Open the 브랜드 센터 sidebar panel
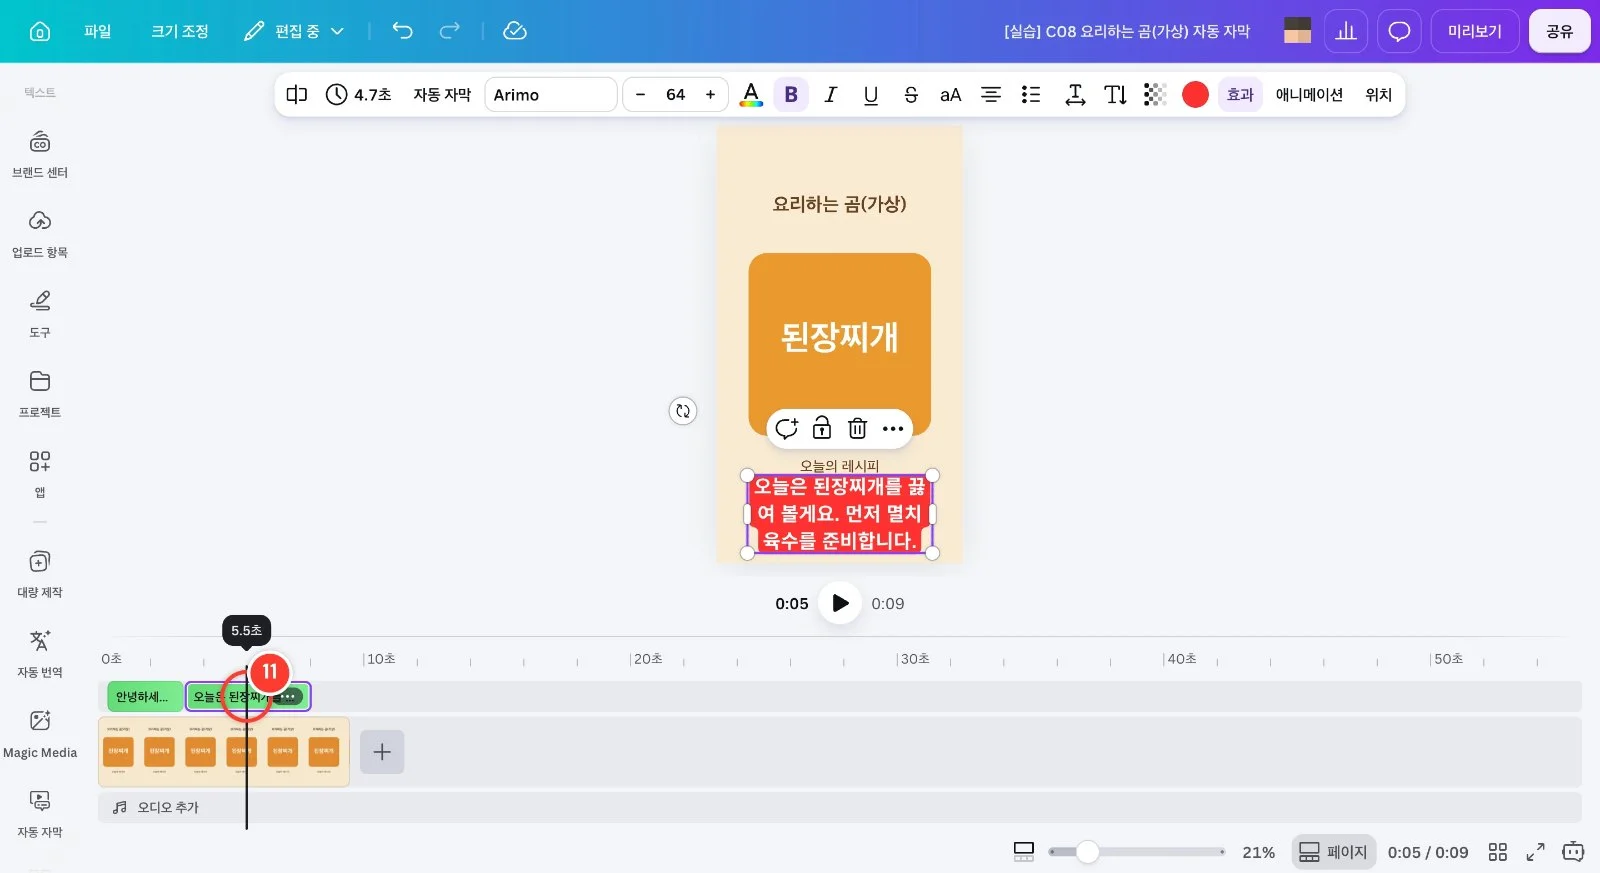 click(x=40, y=154)
